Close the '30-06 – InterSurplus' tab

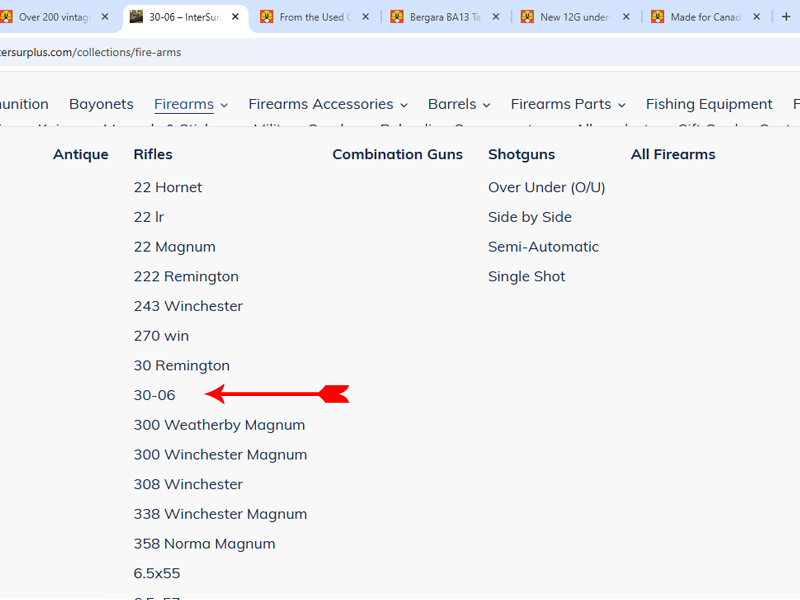click(235, 17)
